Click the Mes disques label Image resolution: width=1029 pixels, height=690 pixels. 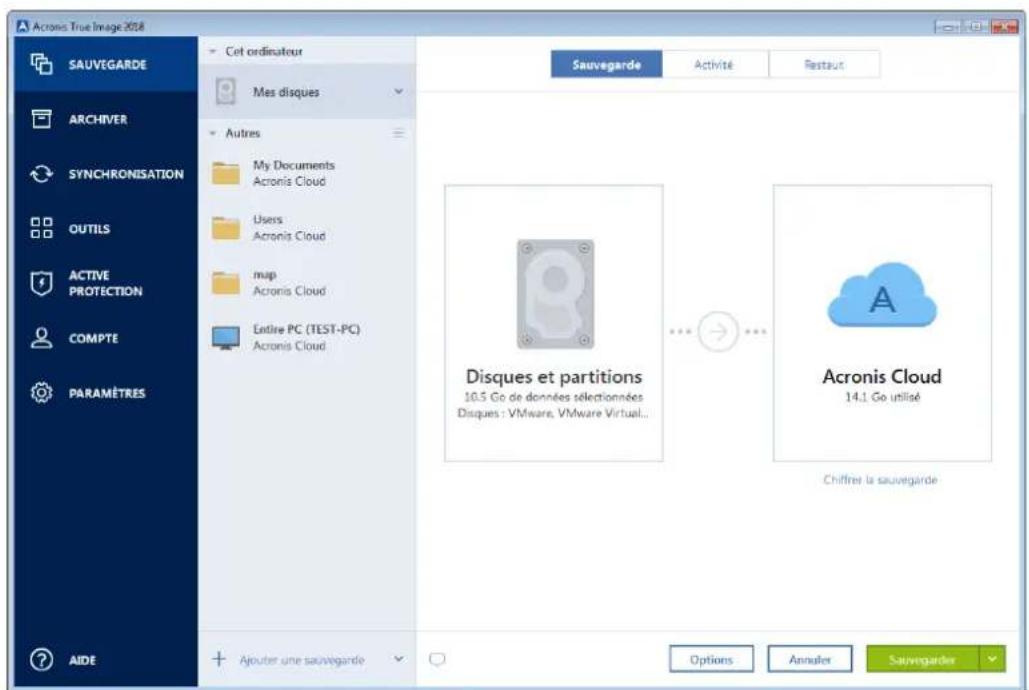[x=286, y=92]
